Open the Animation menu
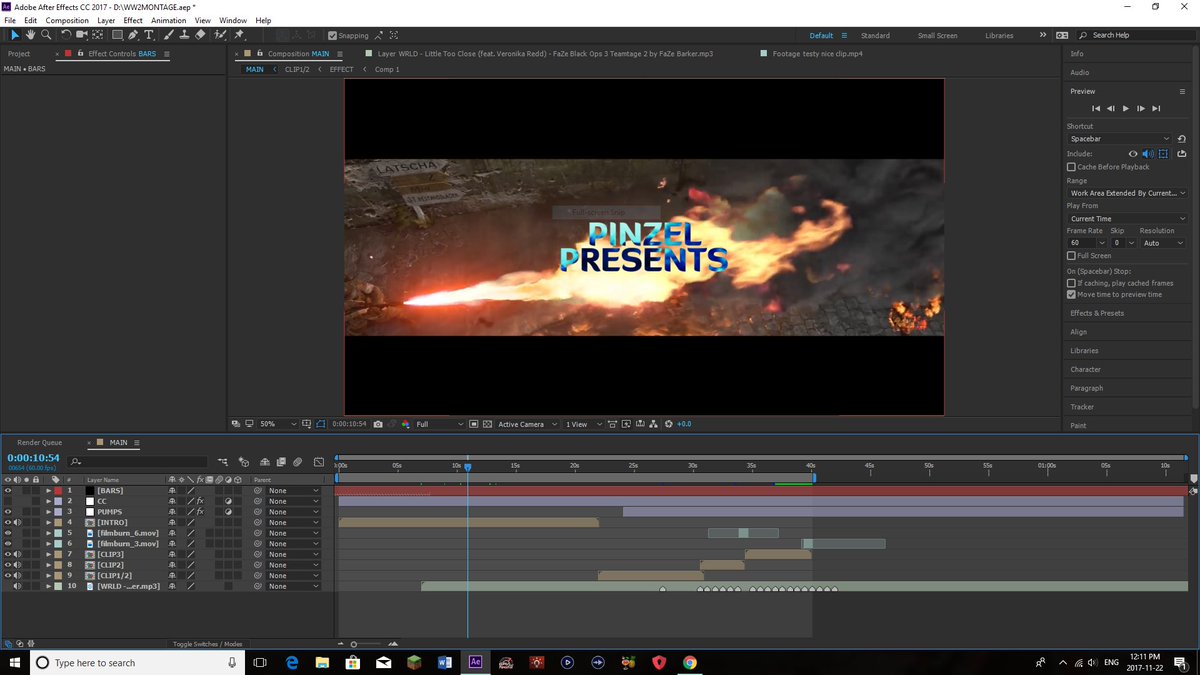 (x=168, y=20)
